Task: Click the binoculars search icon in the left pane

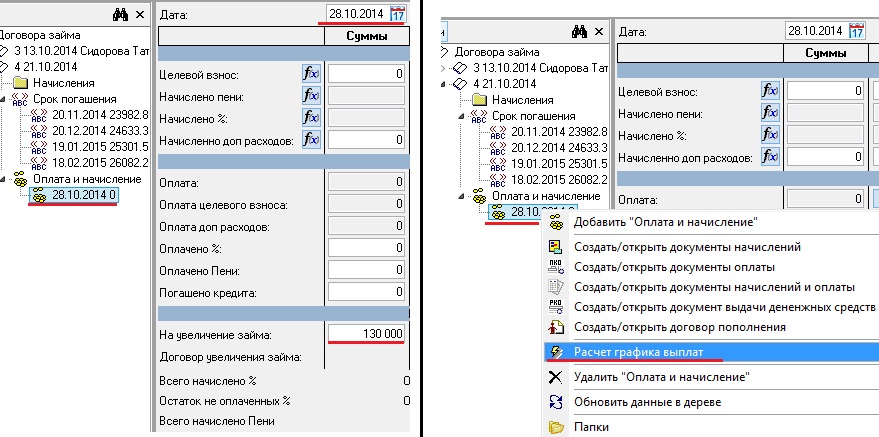Action: coord(119,14)
